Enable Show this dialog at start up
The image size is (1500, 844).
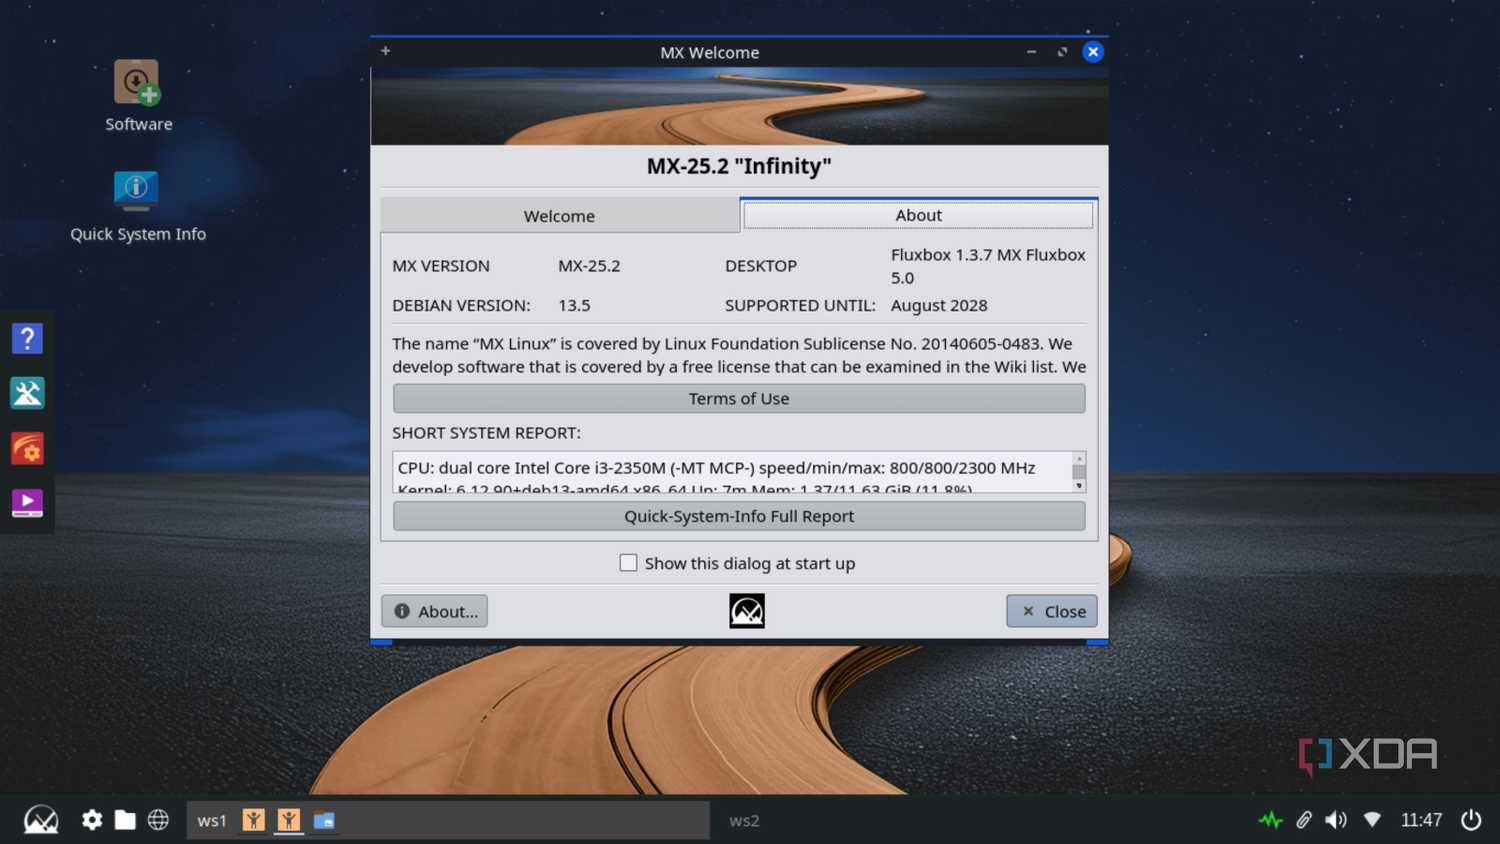coord(628,563)
